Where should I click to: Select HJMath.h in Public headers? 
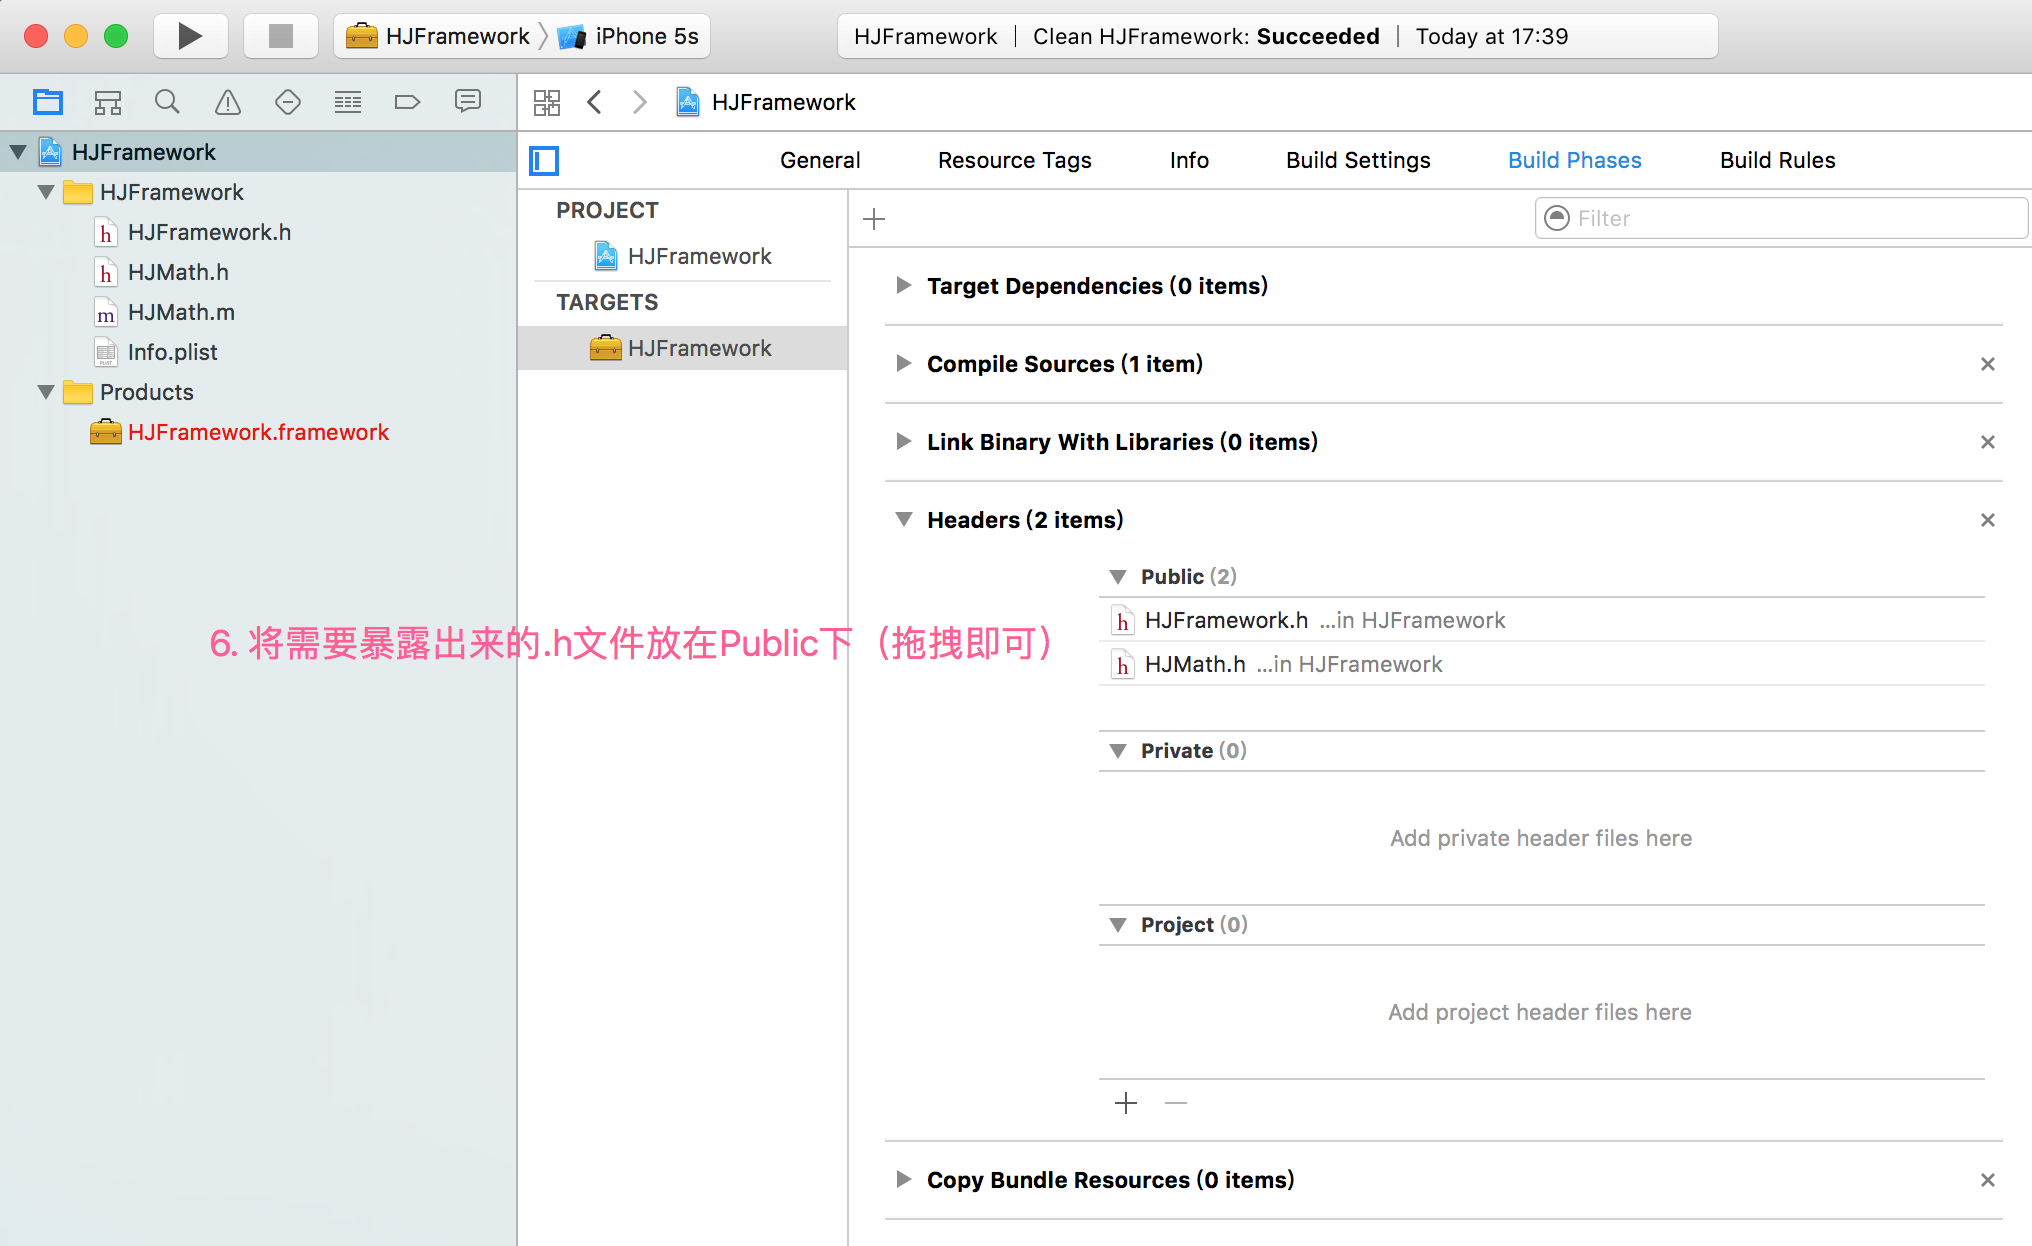tap(1542, 664)
